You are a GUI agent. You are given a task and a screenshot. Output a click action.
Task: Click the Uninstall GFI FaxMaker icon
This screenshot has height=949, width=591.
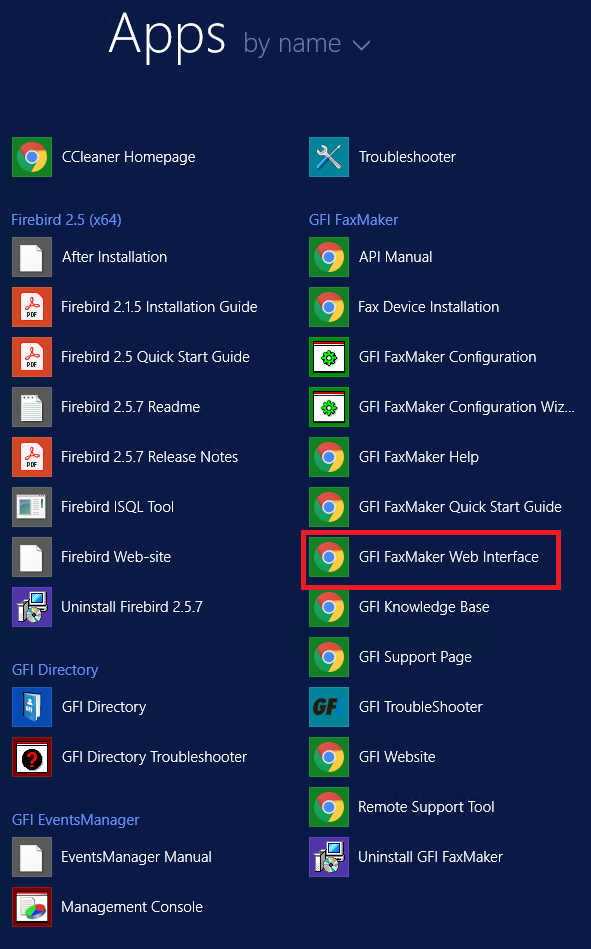click(x=329, y=857)
